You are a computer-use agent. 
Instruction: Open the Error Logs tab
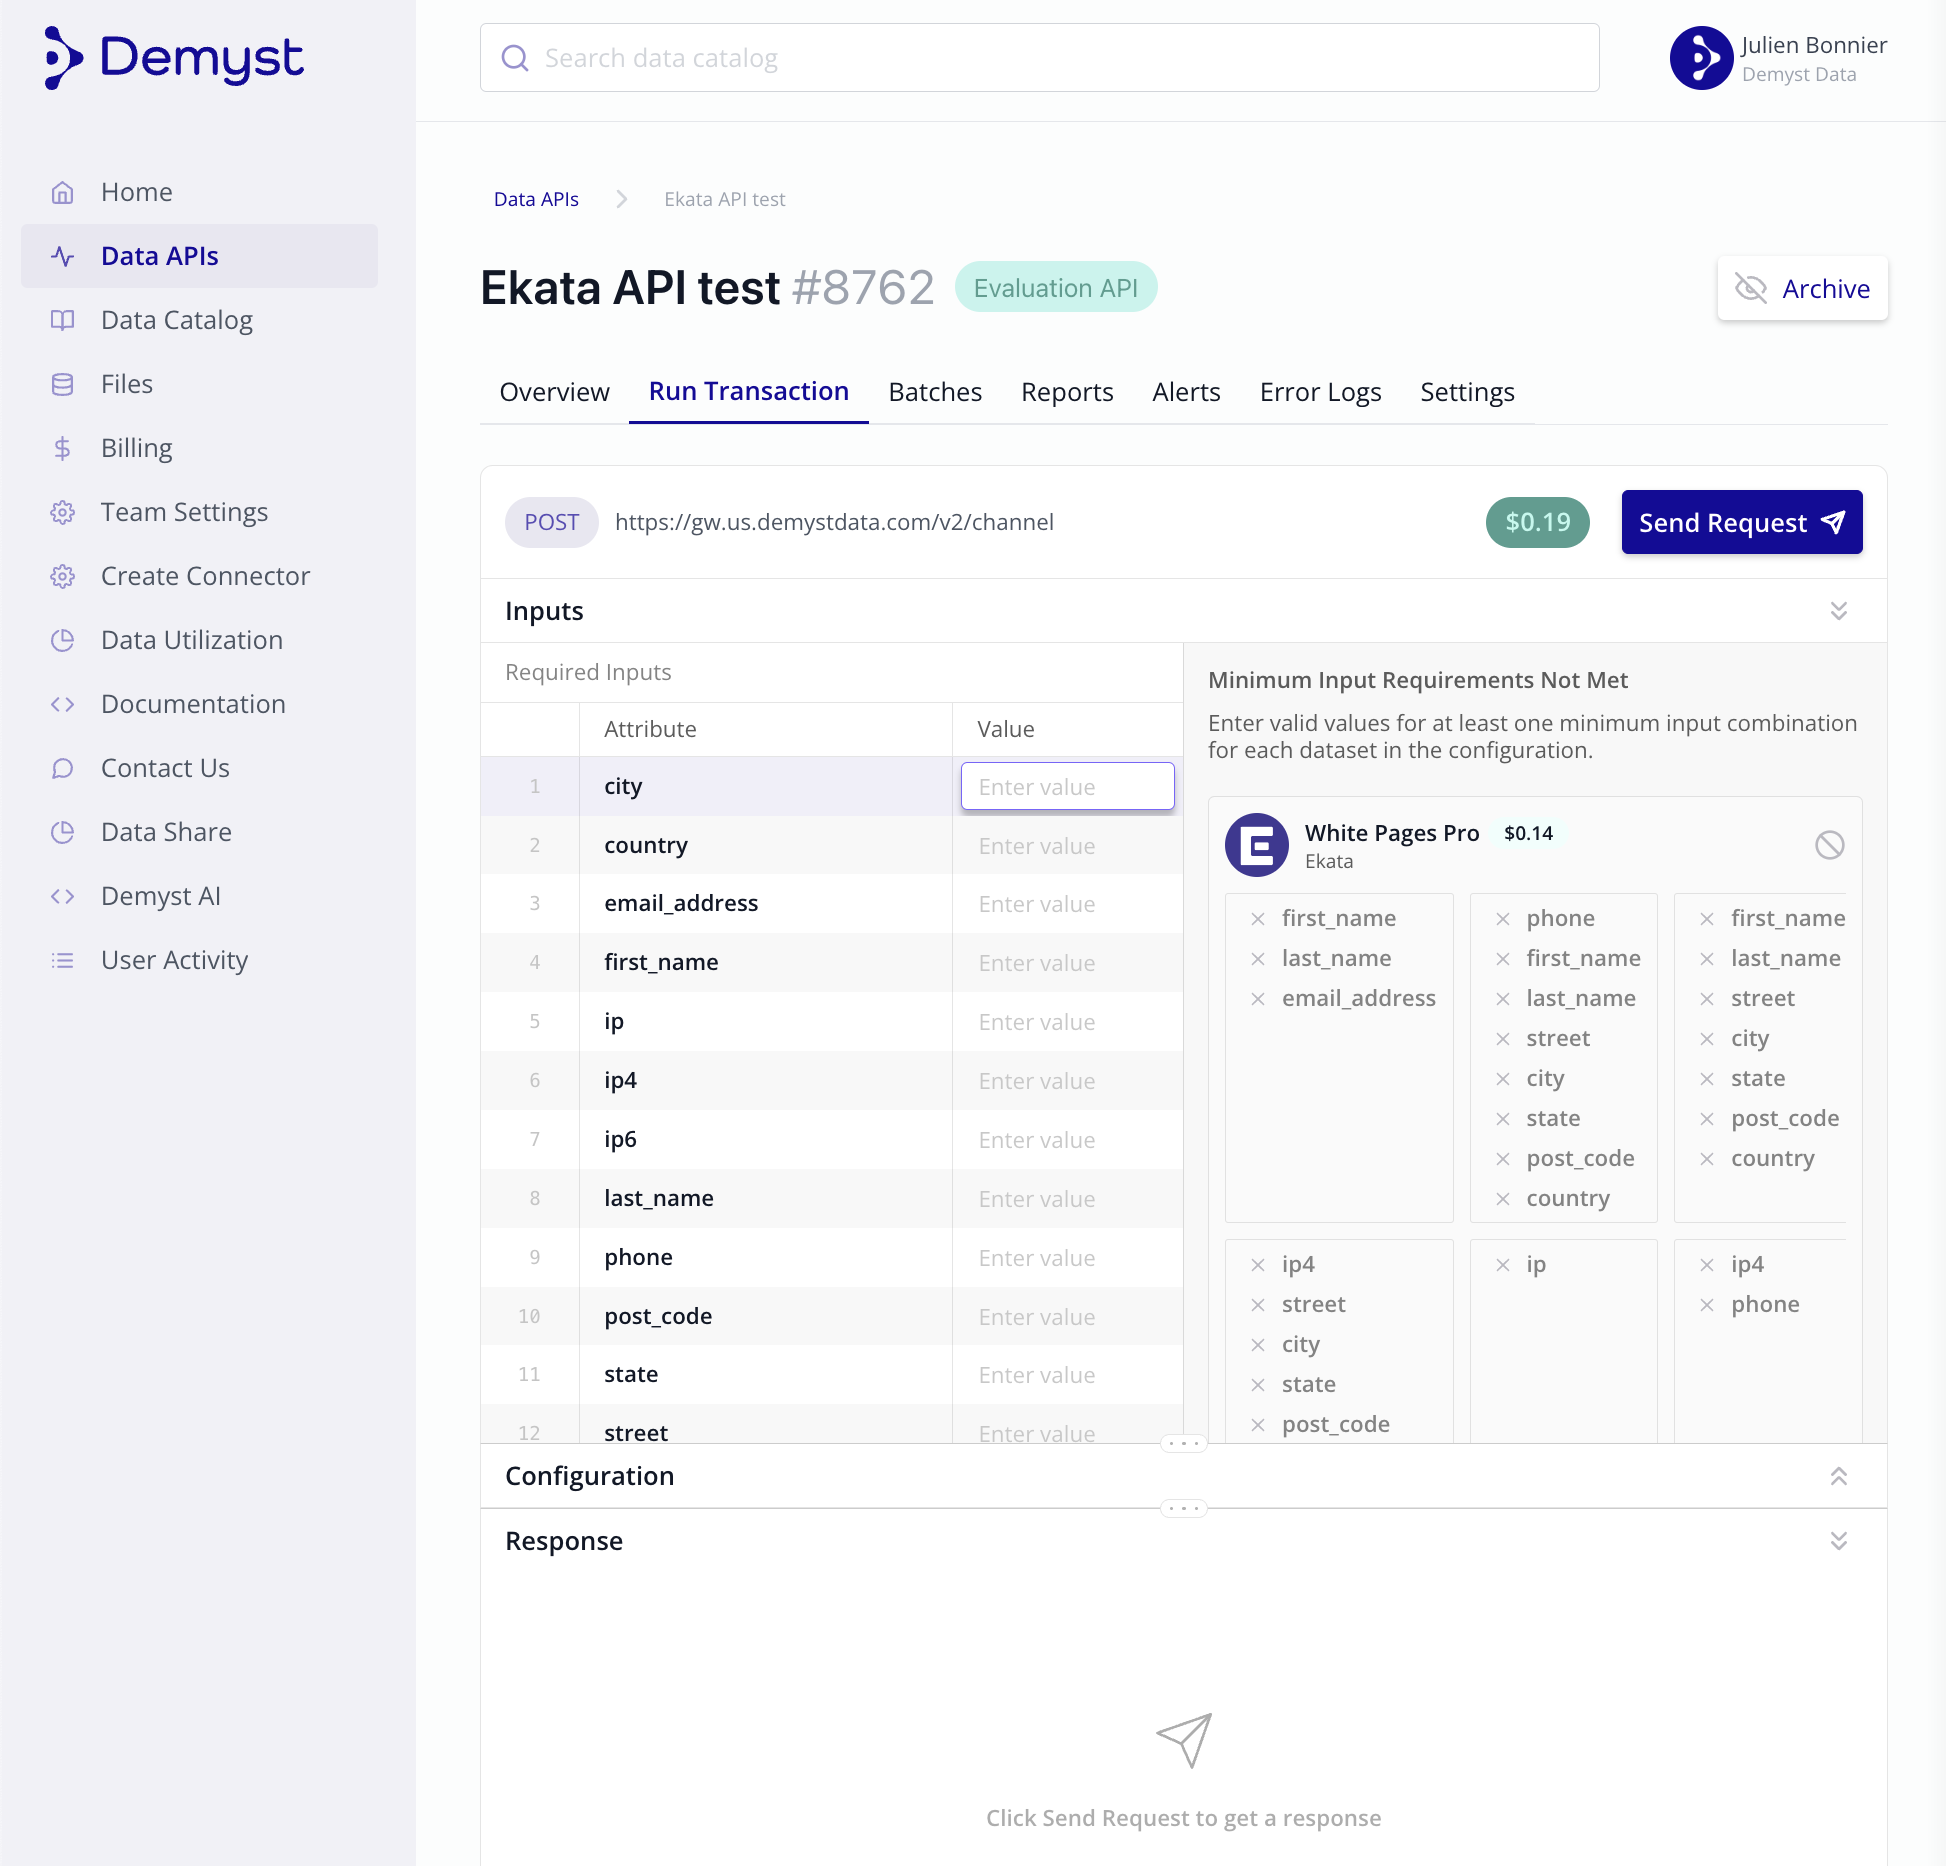(1320, 392)
